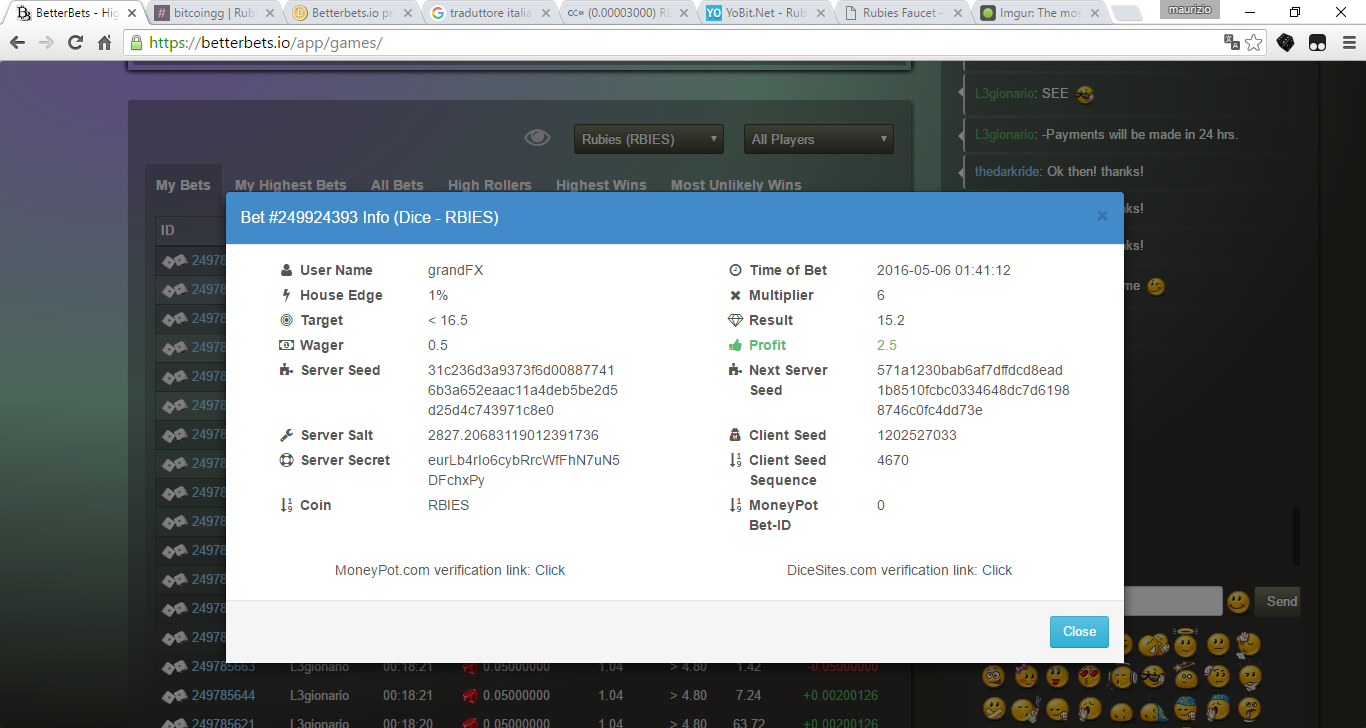1366x728 pixels.
Task: Insert the tongue-out emoji
Action: pyautogui.click(x=1057, y=676)
